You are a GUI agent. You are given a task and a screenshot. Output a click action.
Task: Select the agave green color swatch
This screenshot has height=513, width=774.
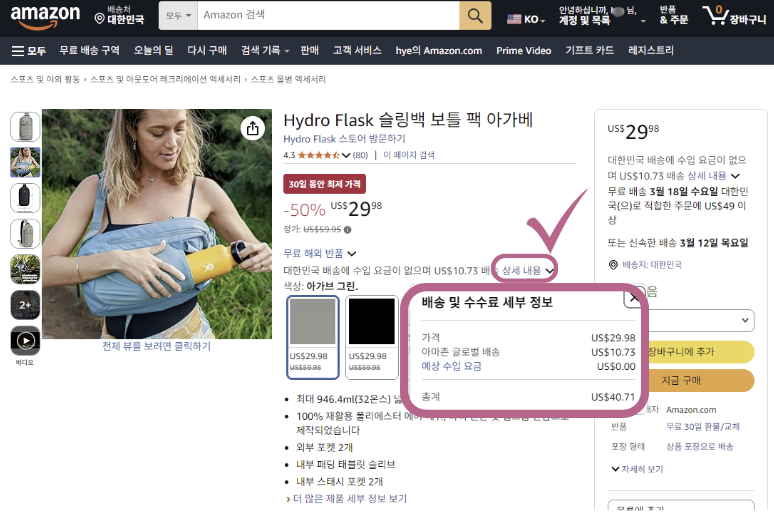(312, 338)
